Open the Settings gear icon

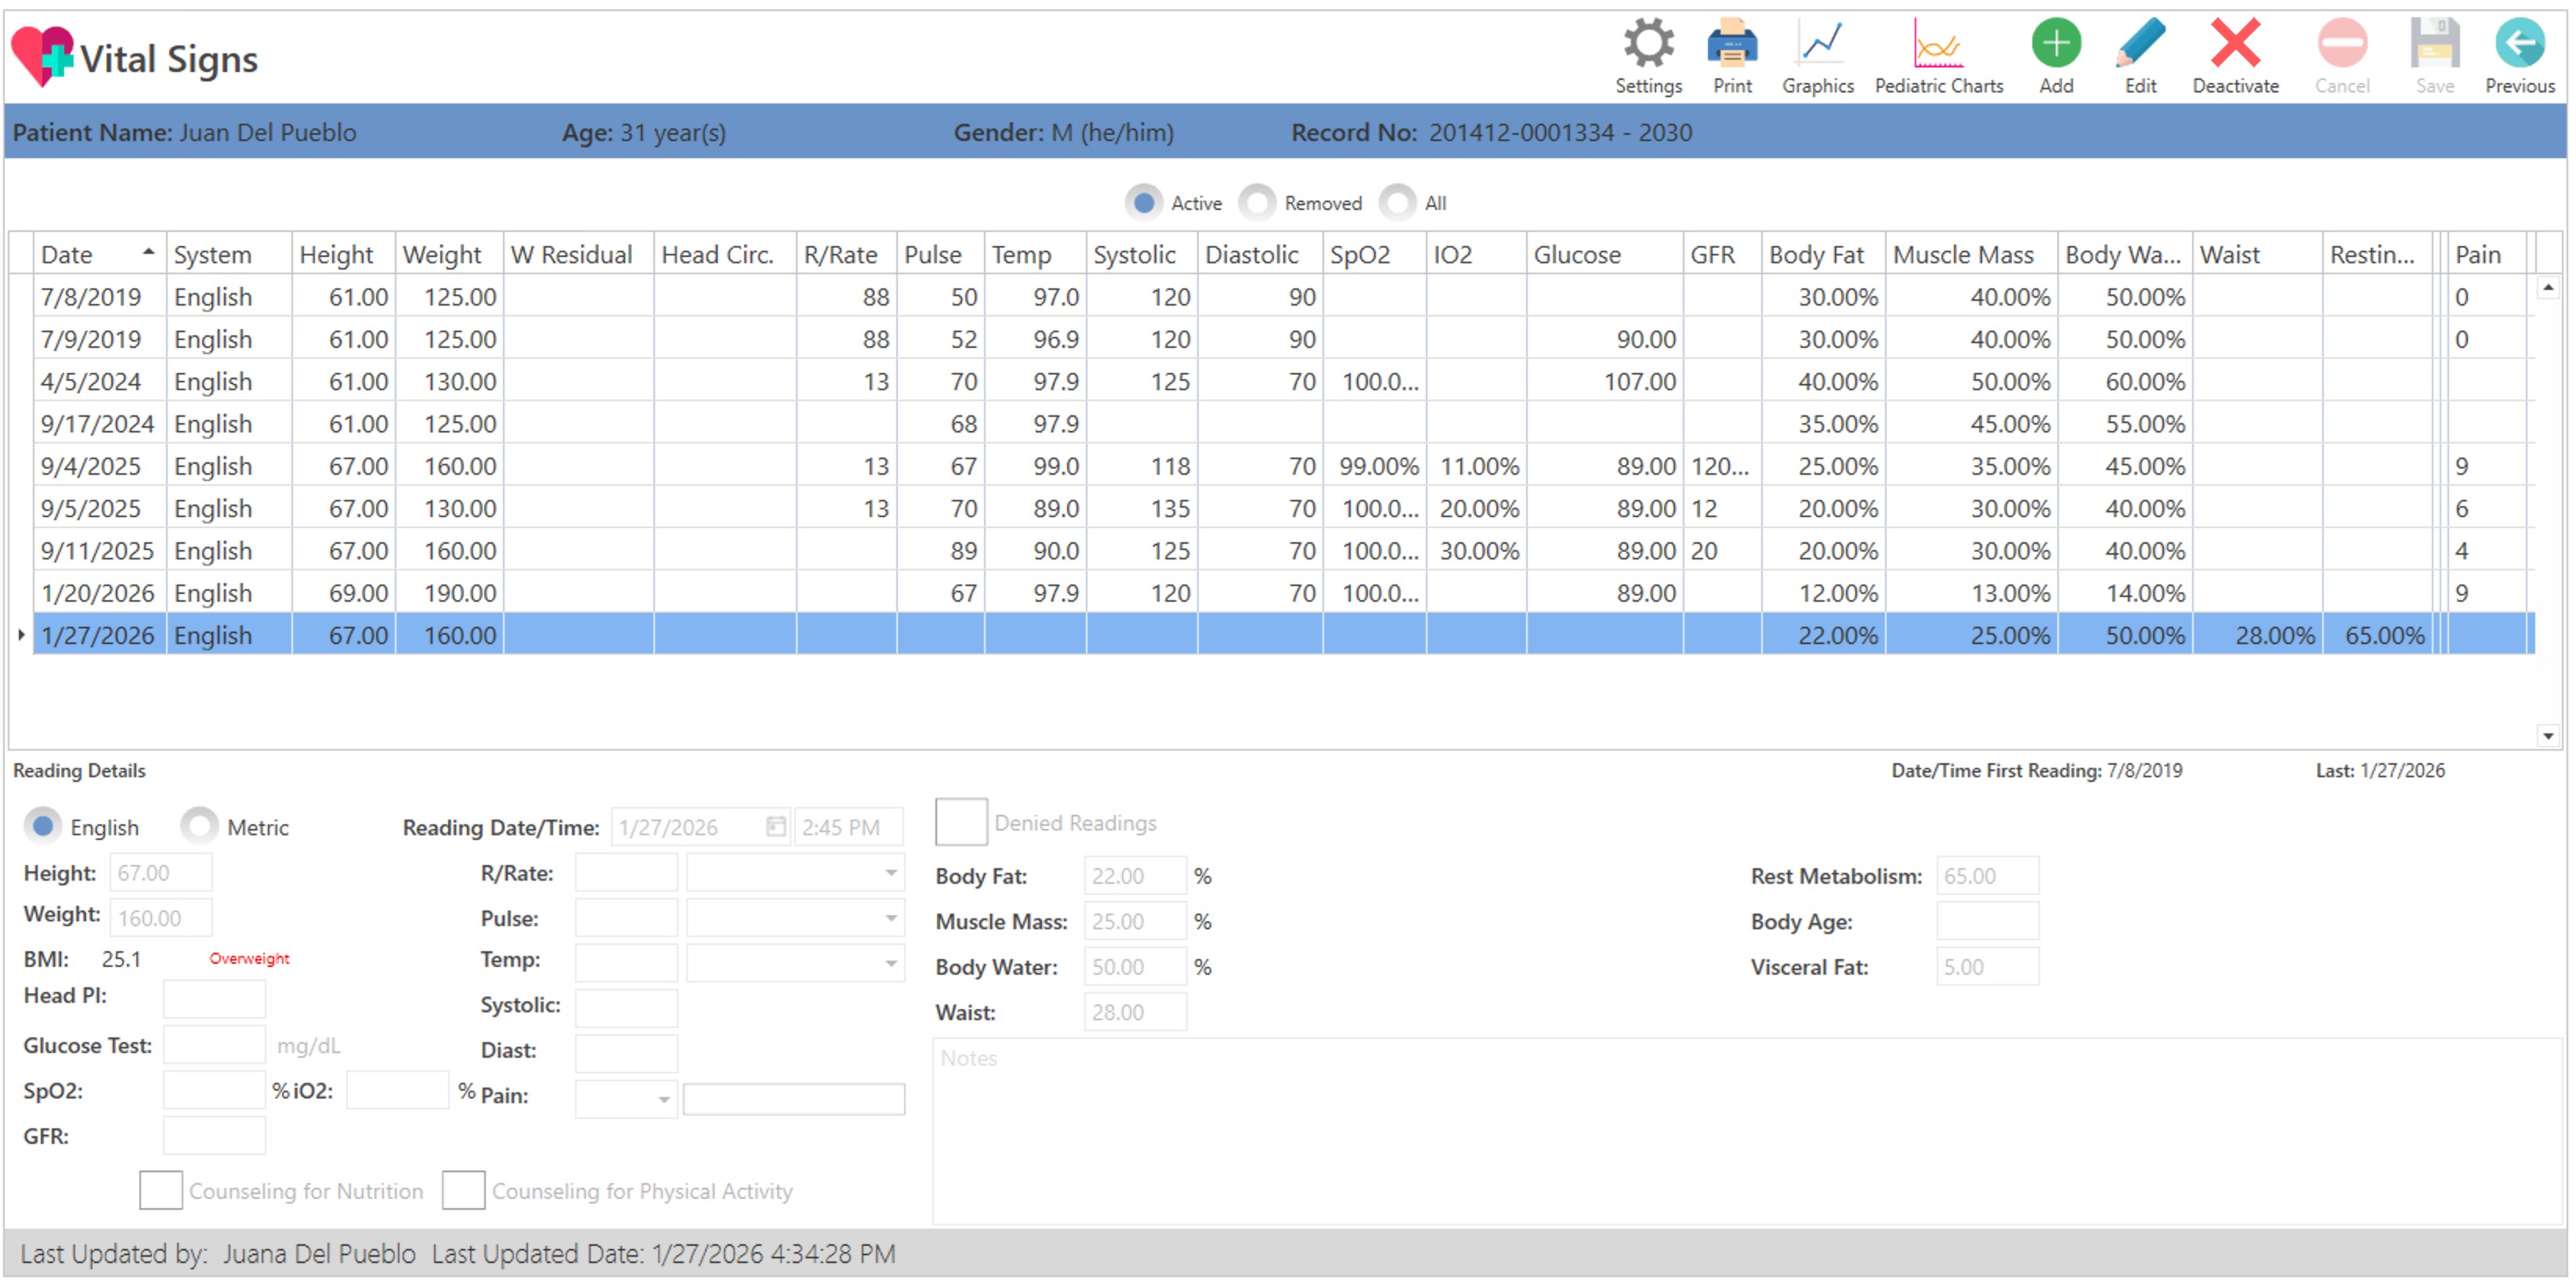click(x=1648, y=45)
